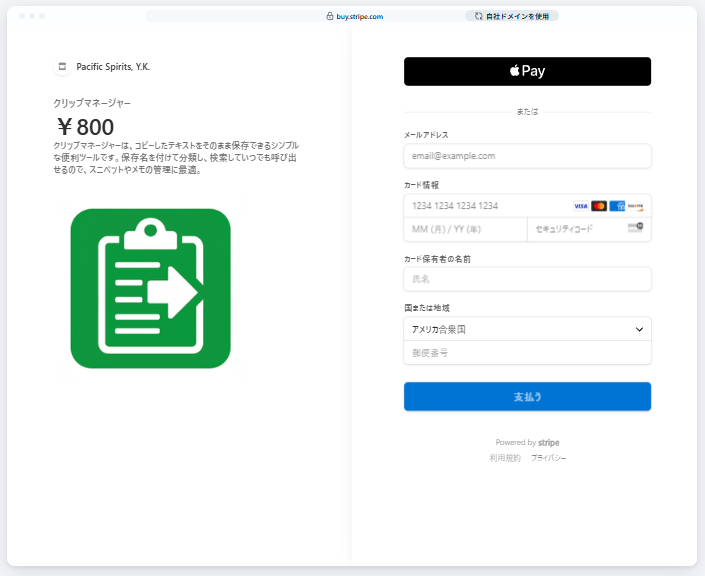Click the refresh icon beside 自社ドメインを使用
The image size is (705, 576).
click(479, 16)
